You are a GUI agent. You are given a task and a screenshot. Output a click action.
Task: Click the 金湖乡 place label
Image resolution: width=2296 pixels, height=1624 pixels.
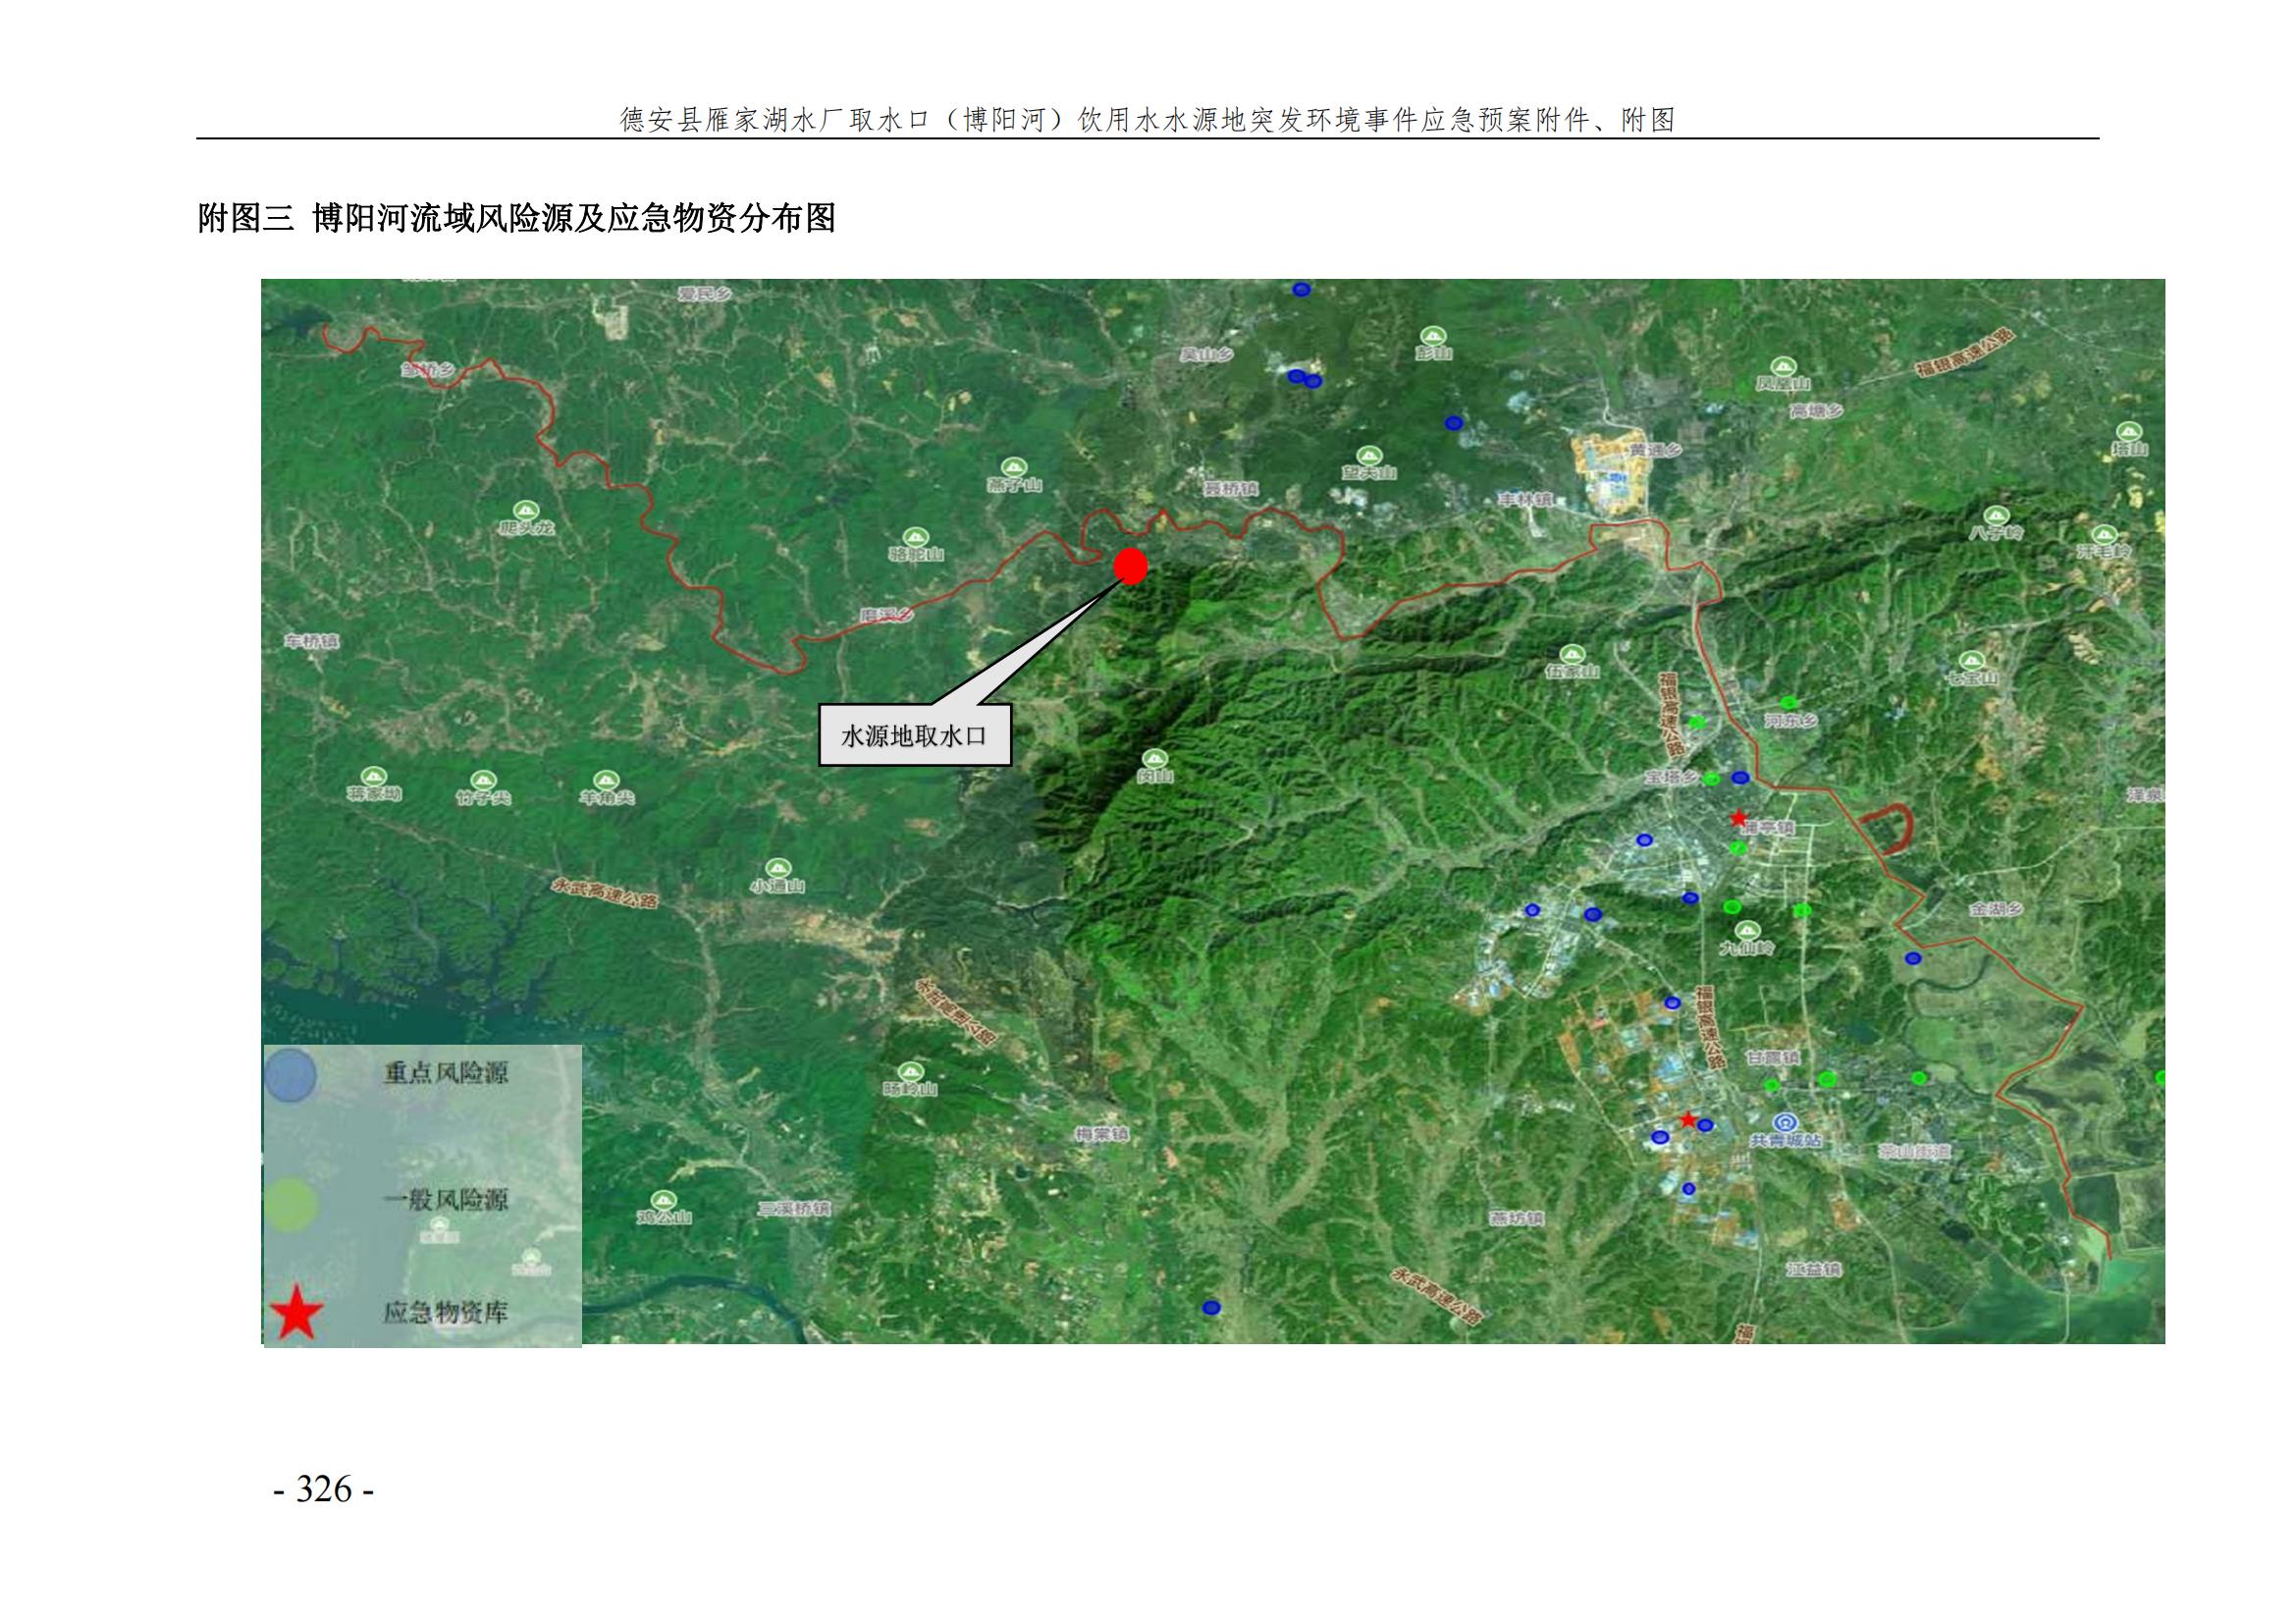pyautogui.click(x=1996, y=909)
